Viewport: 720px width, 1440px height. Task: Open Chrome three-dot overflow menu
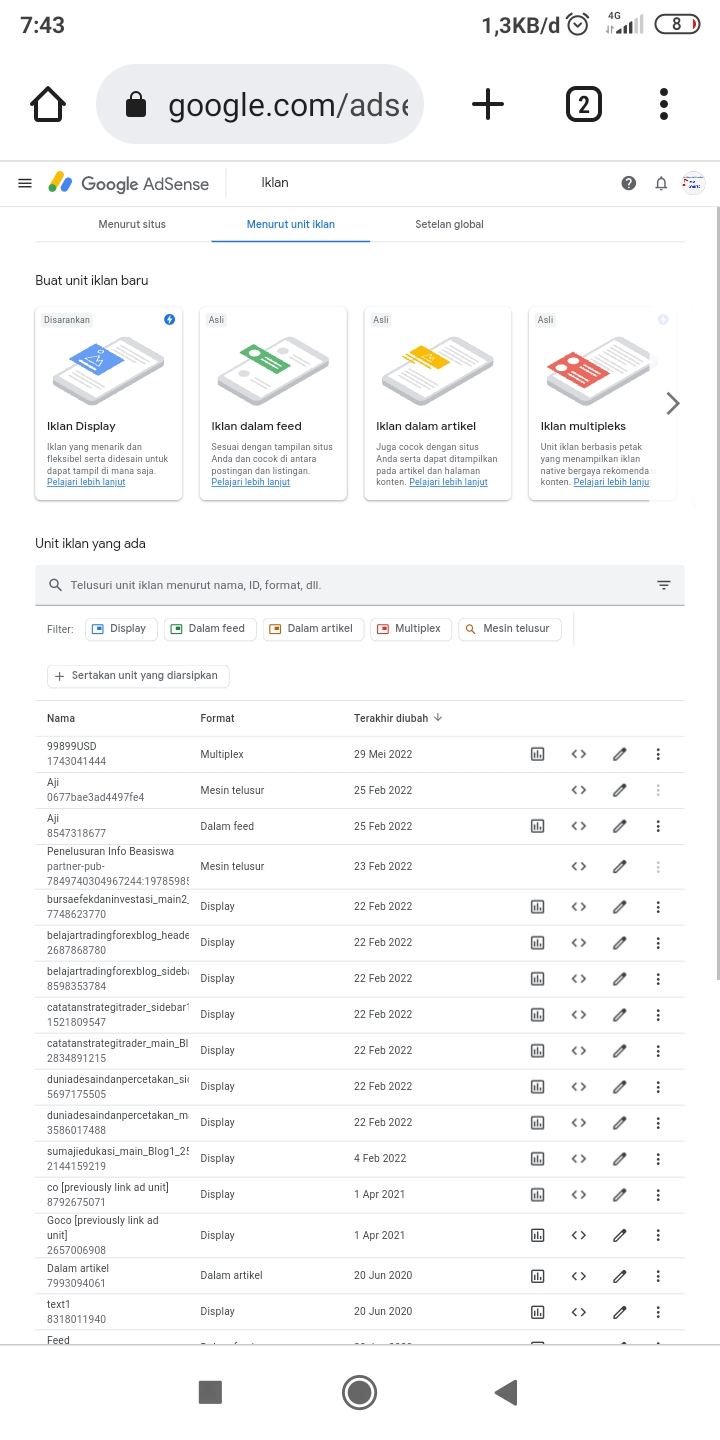(x=664, y=104)
